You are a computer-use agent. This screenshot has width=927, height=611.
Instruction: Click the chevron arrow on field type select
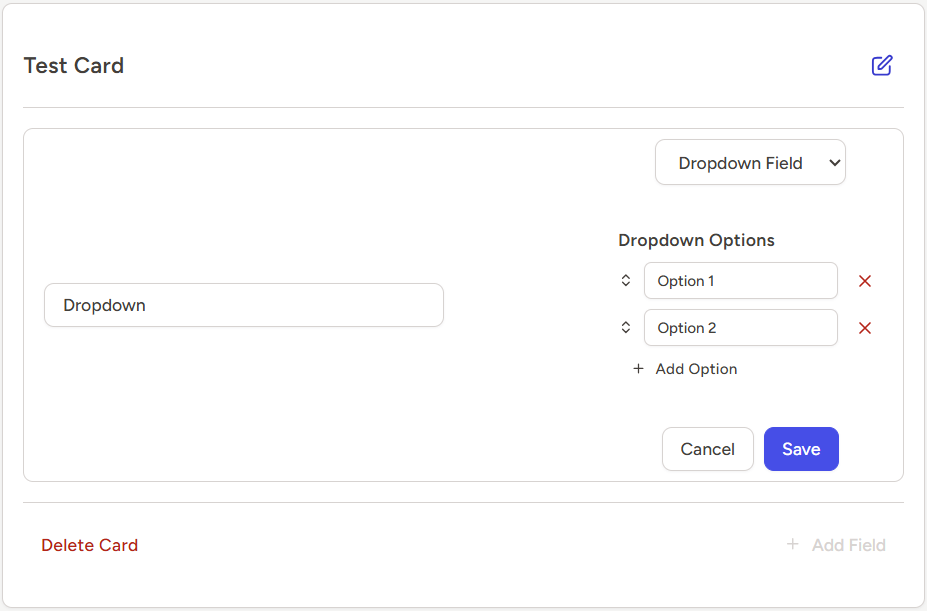(835, 163)
